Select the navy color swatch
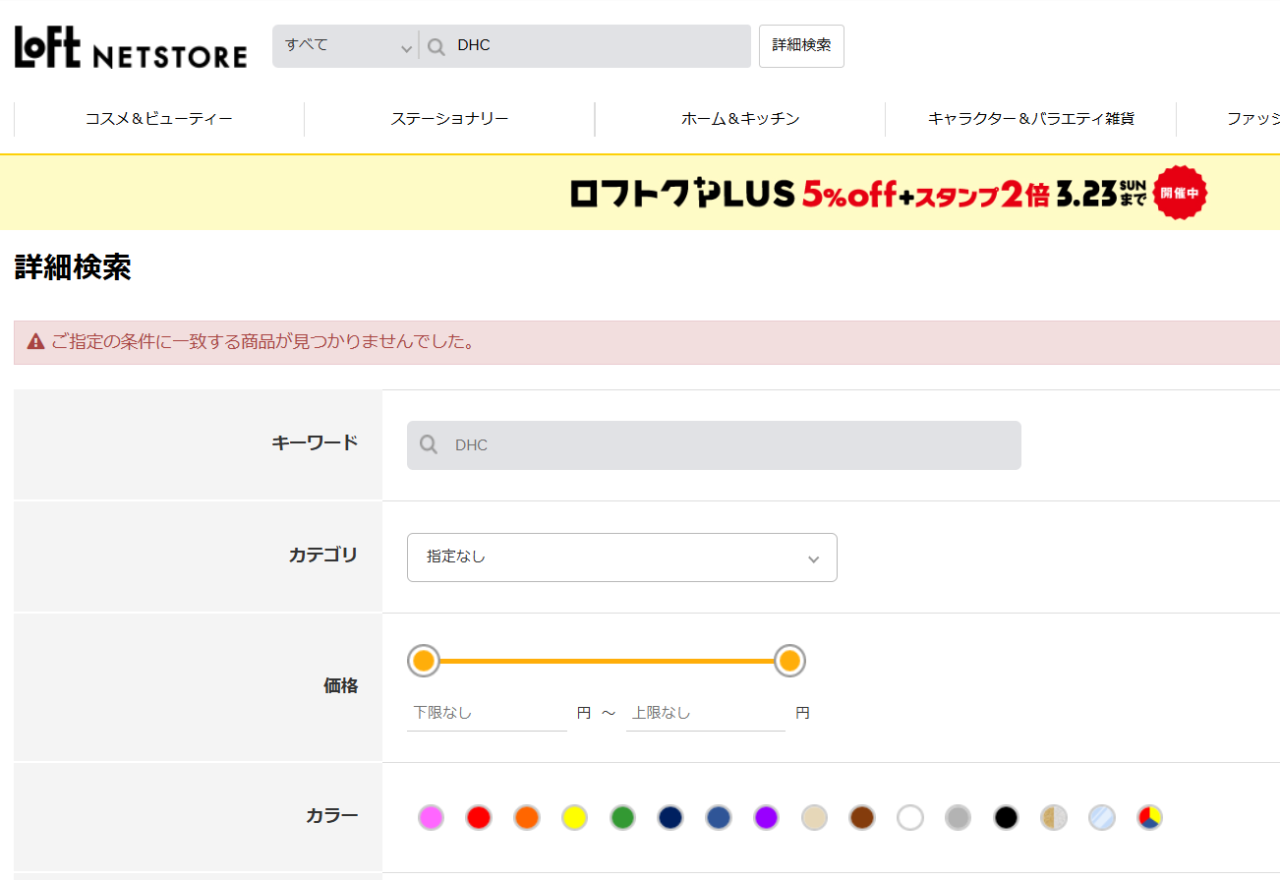Image resolution: width=1280 pixels, height=880 pixels. point(670,818)
